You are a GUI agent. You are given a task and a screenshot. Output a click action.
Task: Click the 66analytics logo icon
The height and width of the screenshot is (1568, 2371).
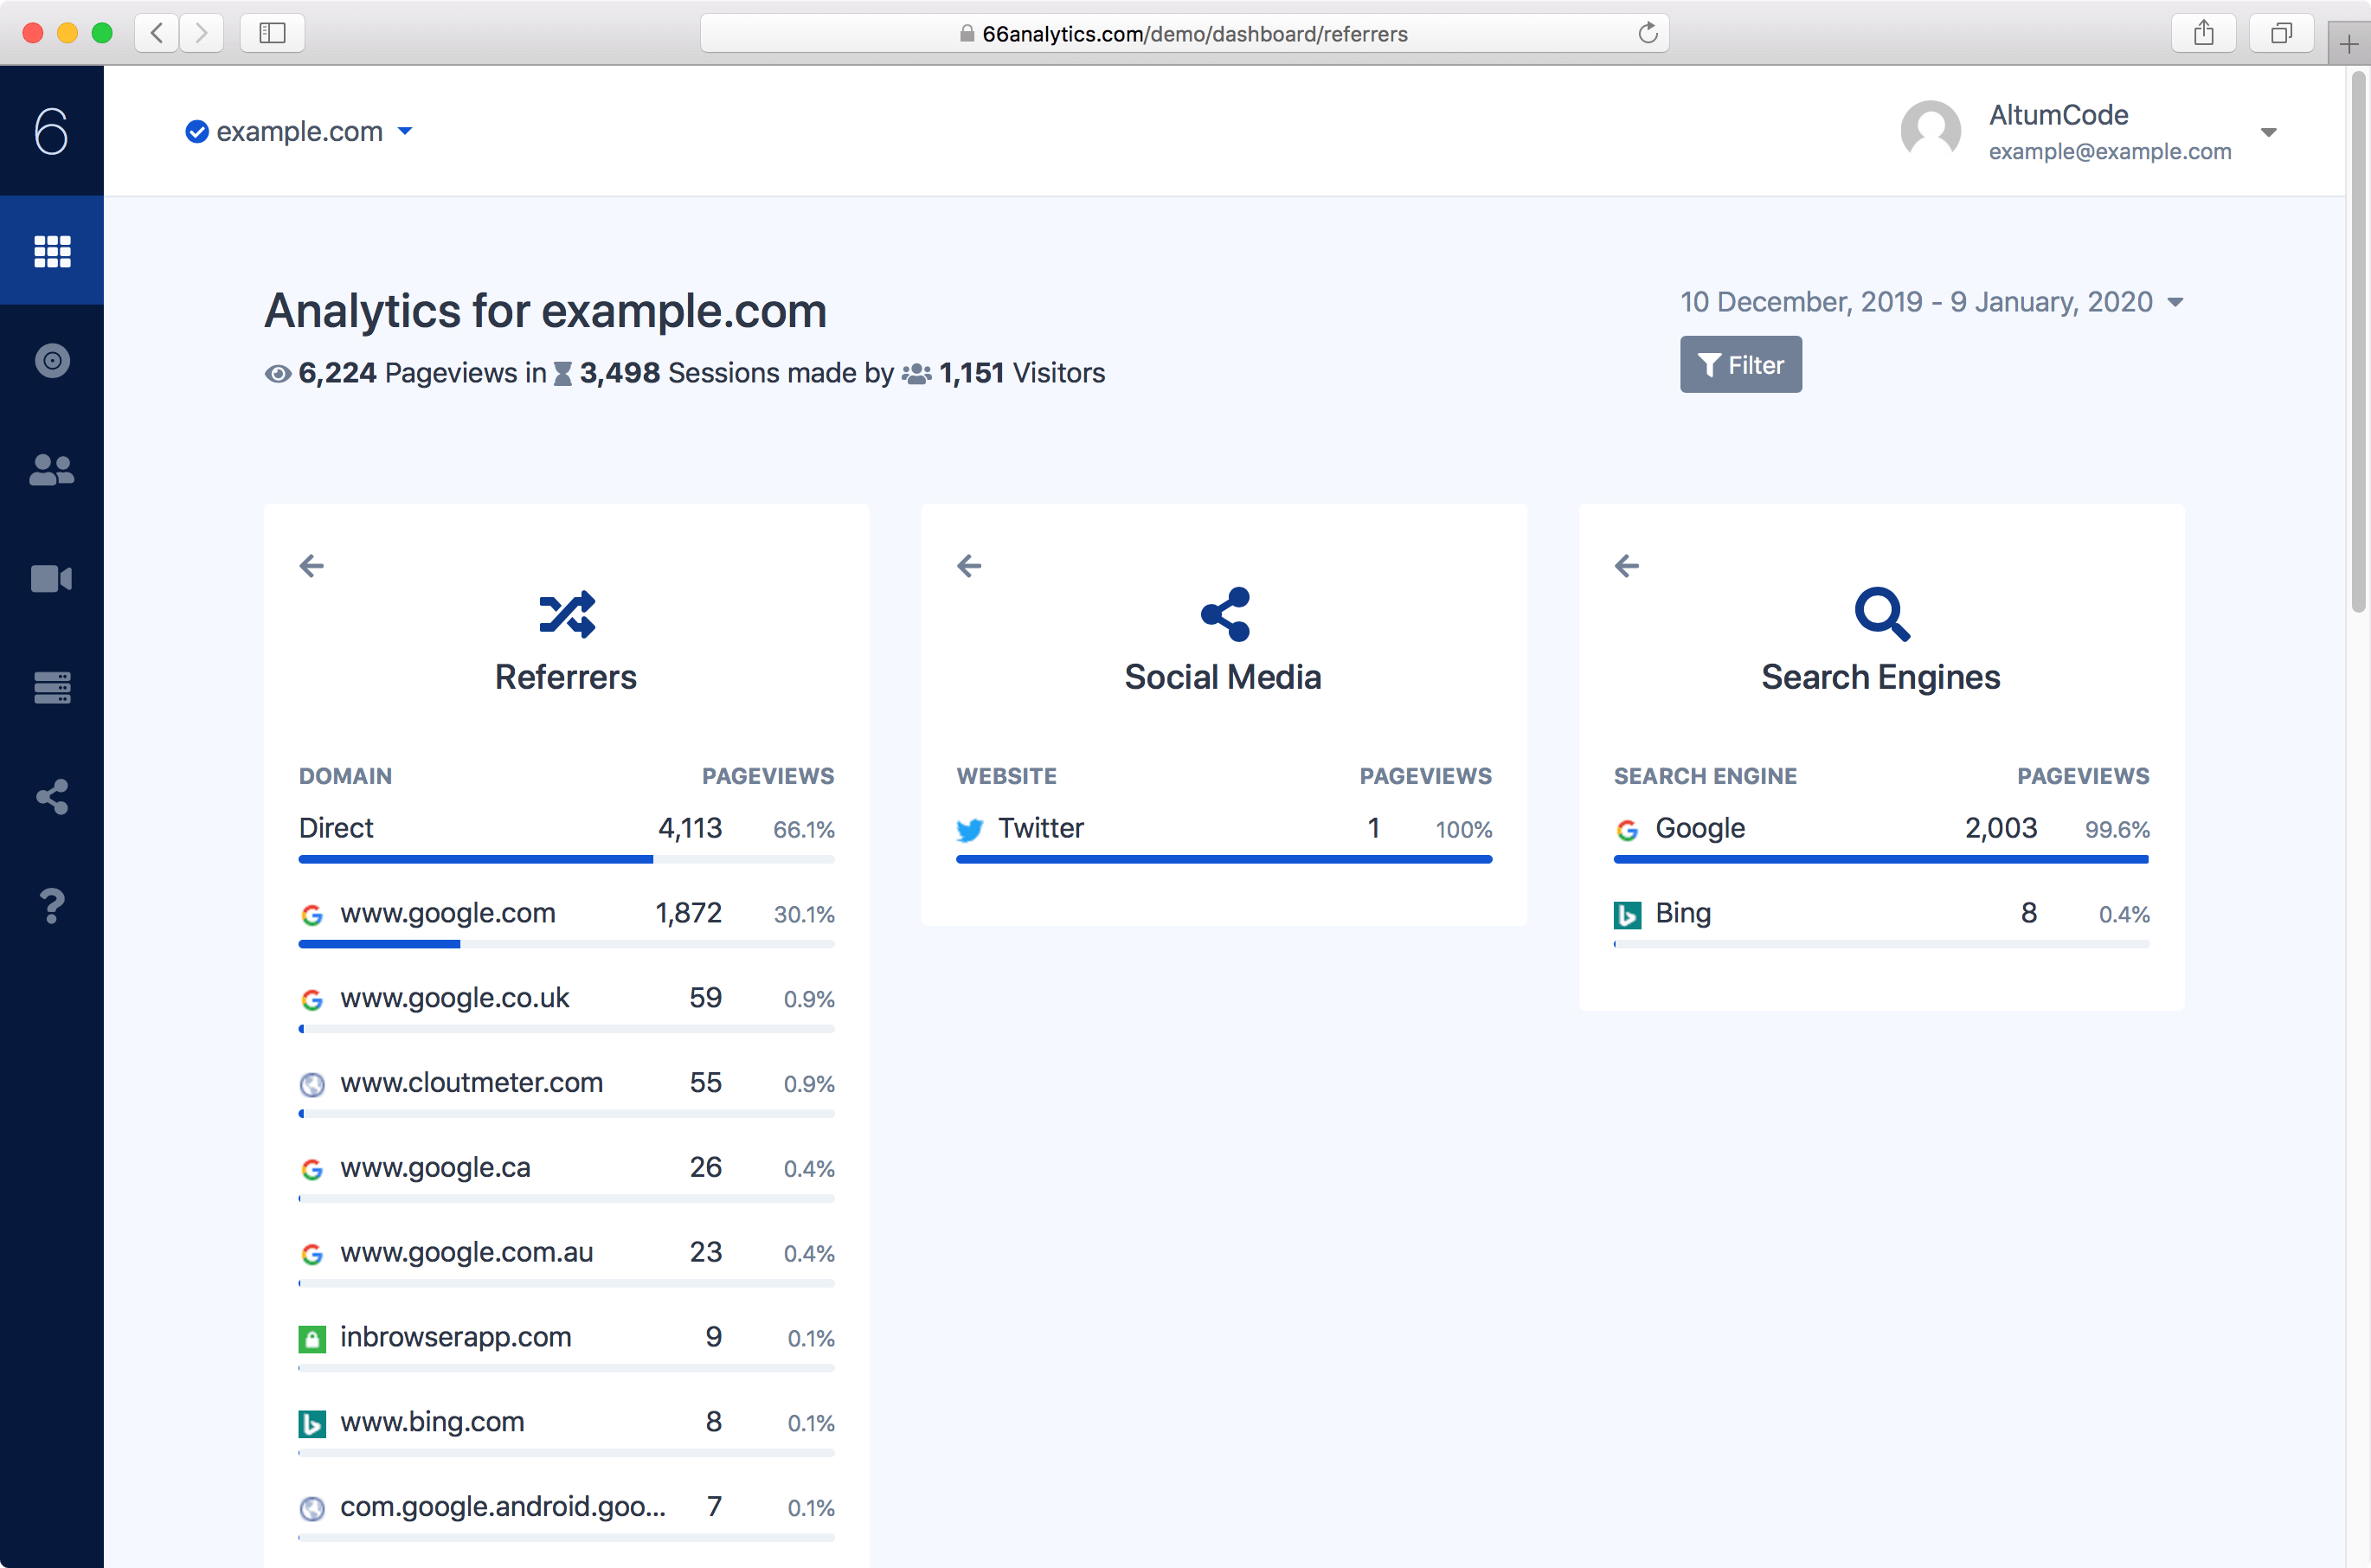(x=52, y=131)
